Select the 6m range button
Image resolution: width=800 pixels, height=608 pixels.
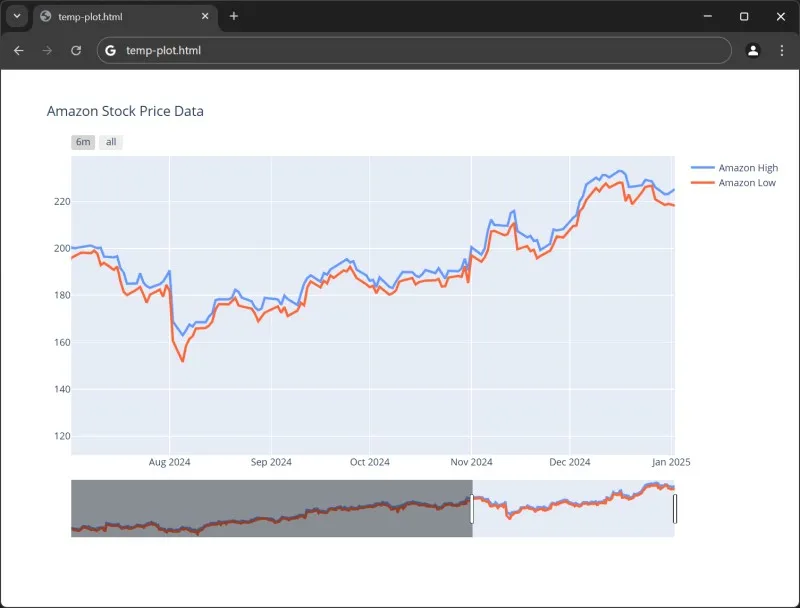(83, 142)
